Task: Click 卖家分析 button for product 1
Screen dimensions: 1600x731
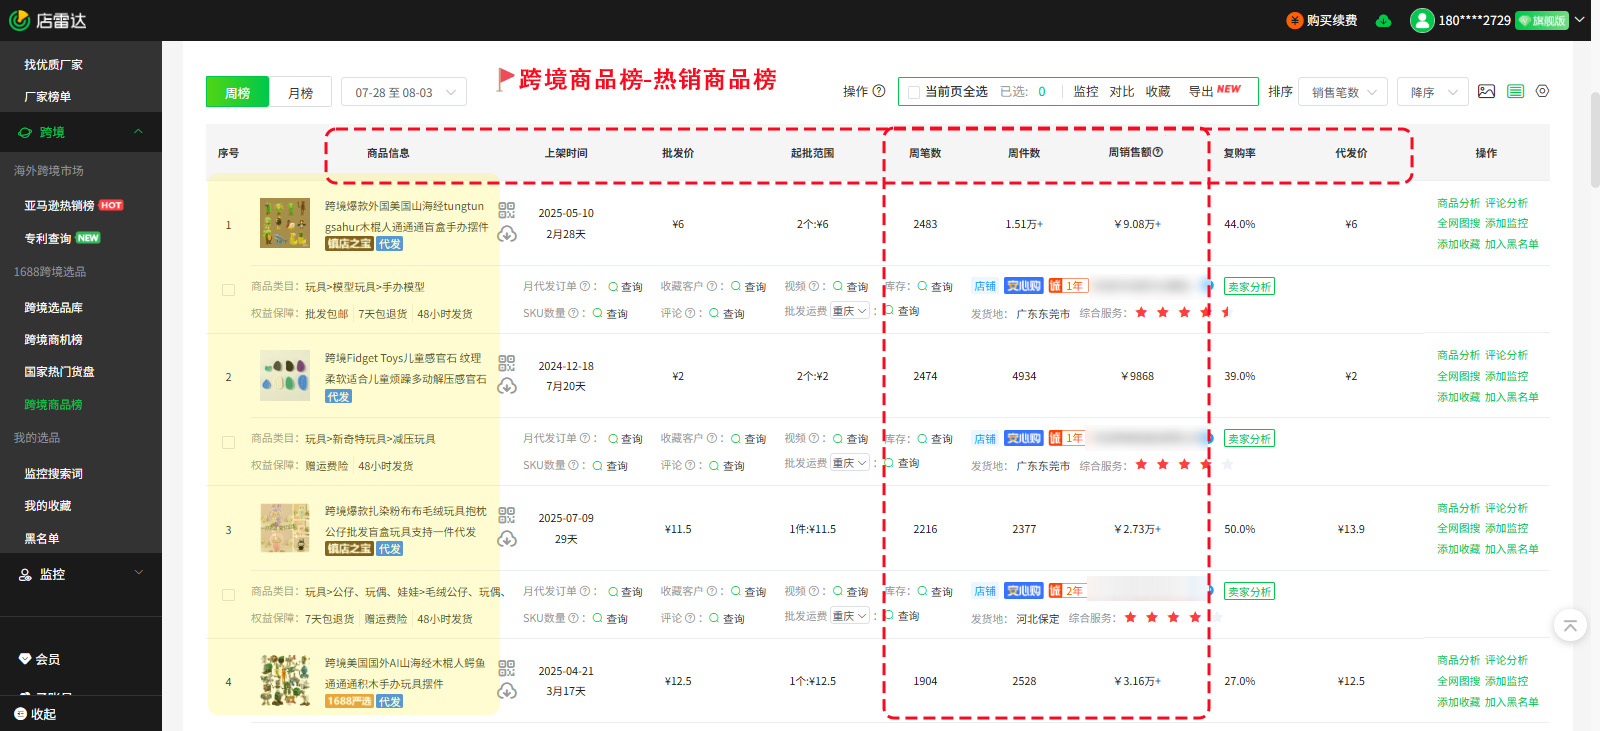Action: (x=1249, y=287)
